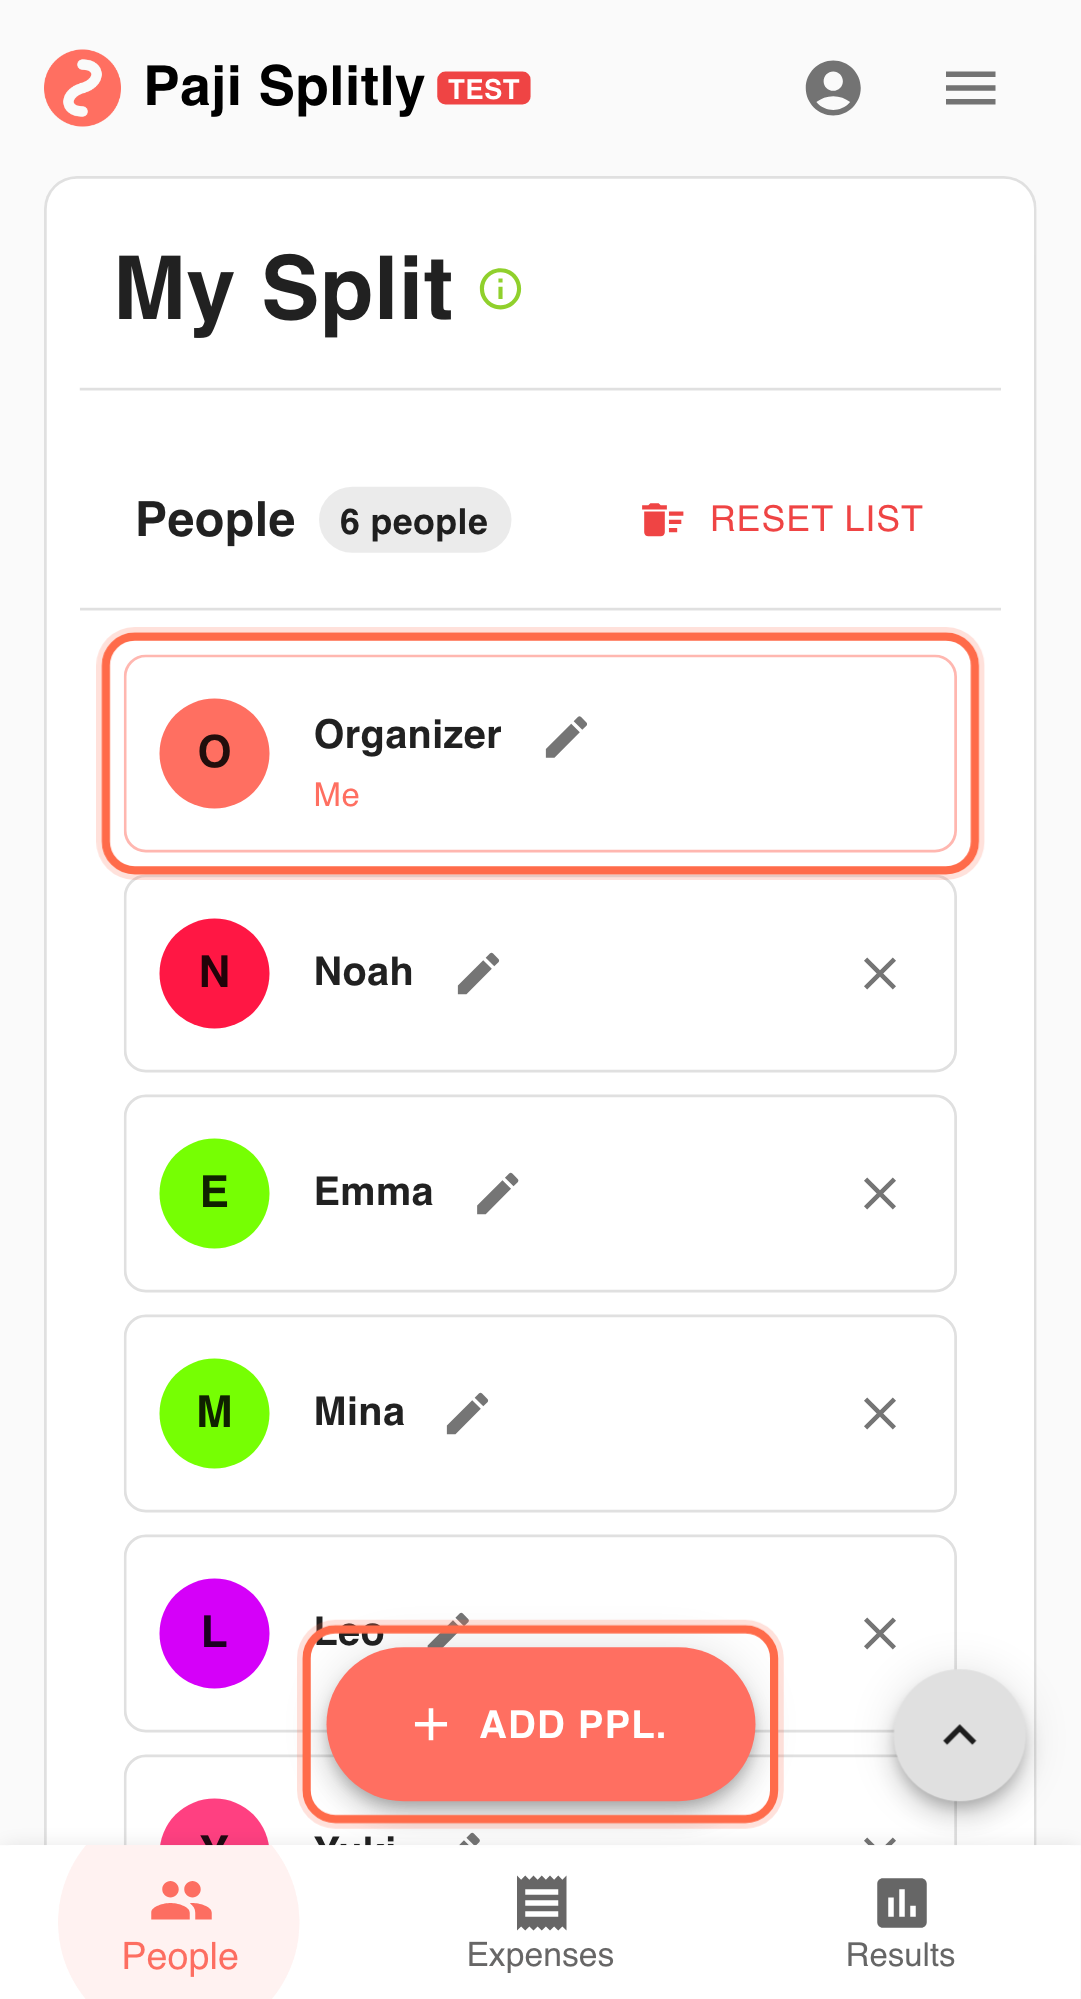Open the user account profile icon
The image size is (1081, 1999).
coord(833,88)
